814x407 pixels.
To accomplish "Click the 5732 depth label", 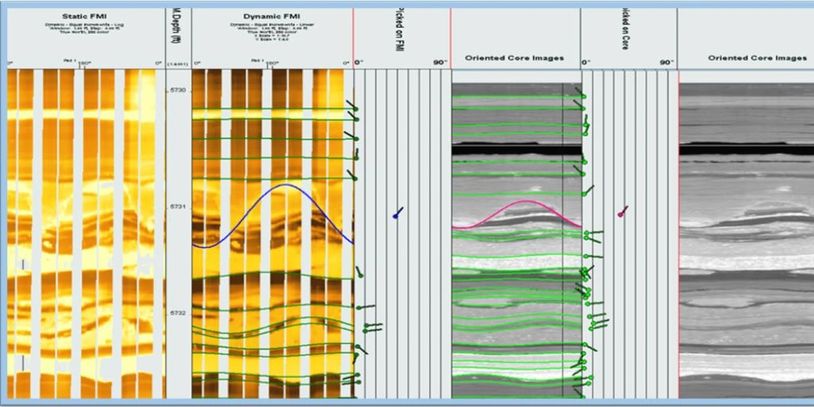I will click(x=178, y=314).
